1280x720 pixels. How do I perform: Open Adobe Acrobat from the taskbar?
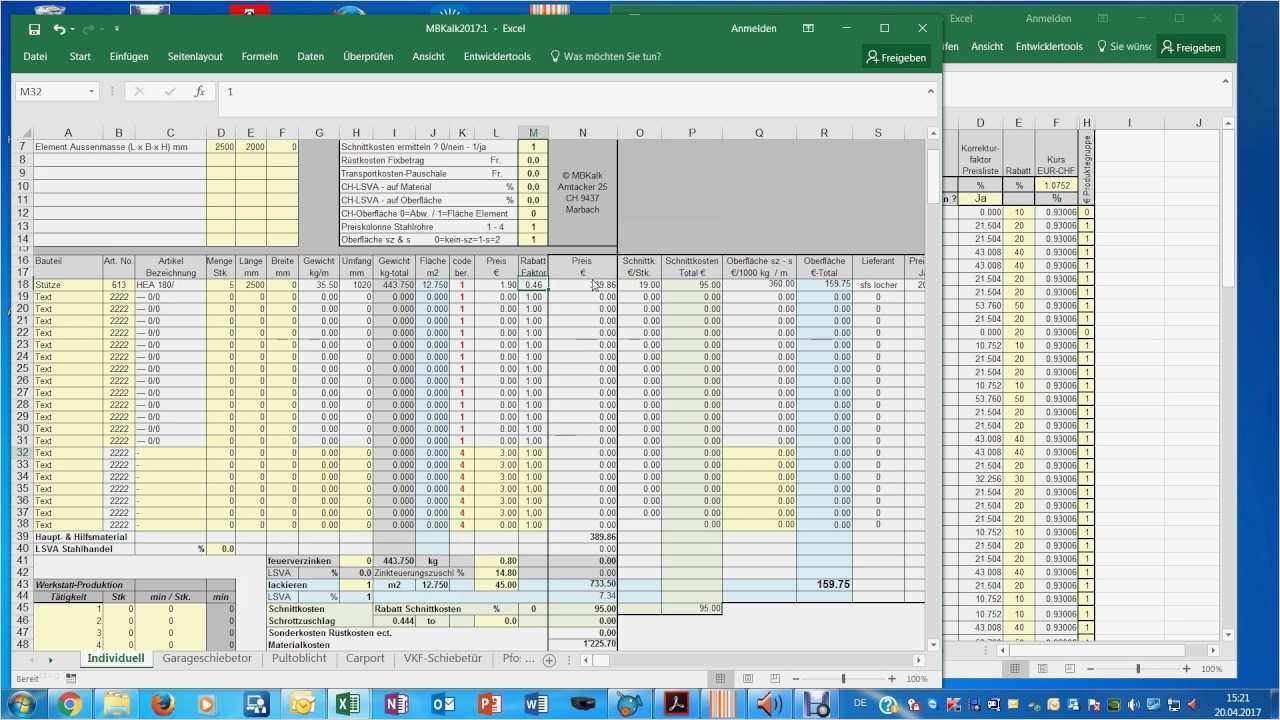pyautogui.click(x=676, y=704)
